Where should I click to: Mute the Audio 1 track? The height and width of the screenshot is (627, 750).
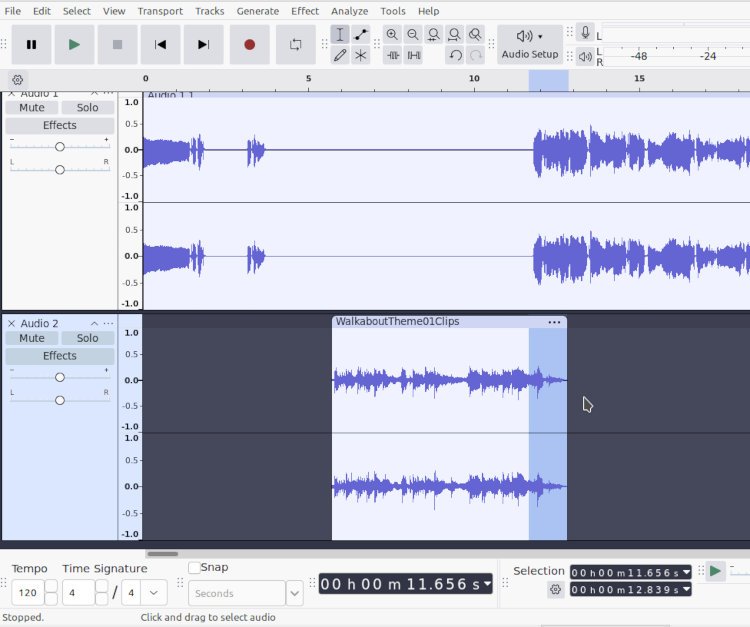point(32,108)
